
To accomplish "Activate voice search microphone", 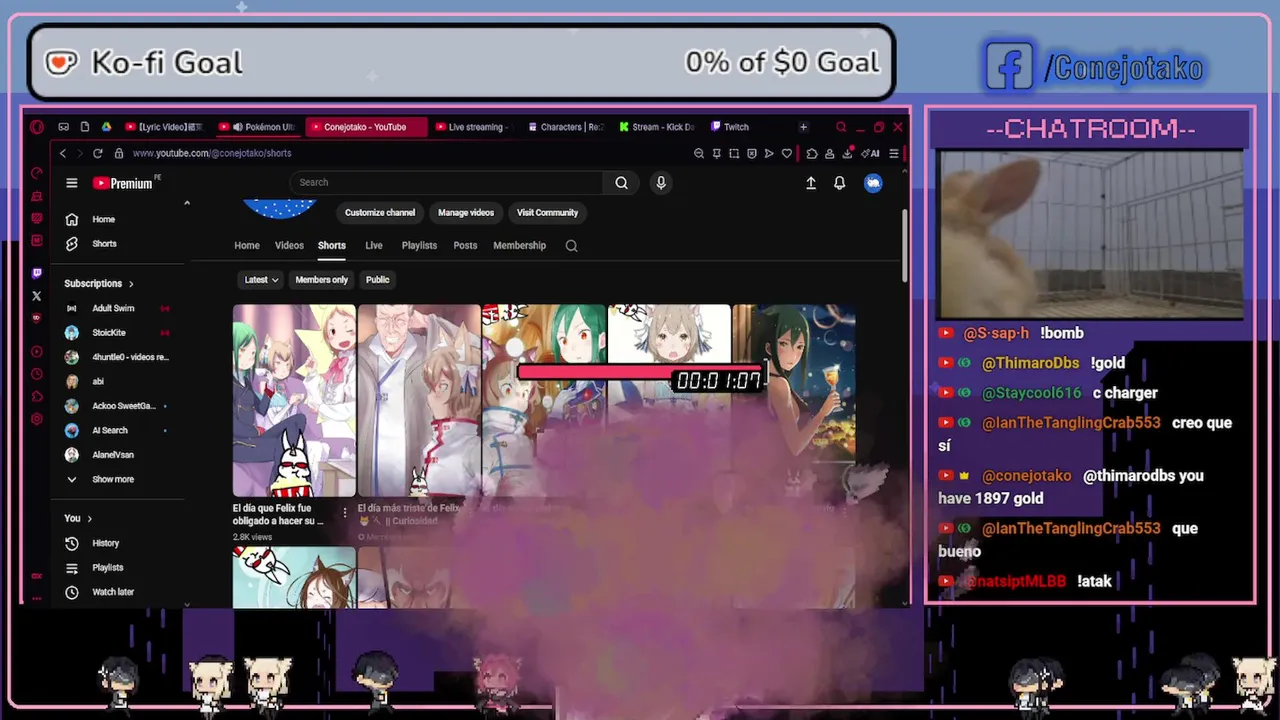I will coord(660,182).
